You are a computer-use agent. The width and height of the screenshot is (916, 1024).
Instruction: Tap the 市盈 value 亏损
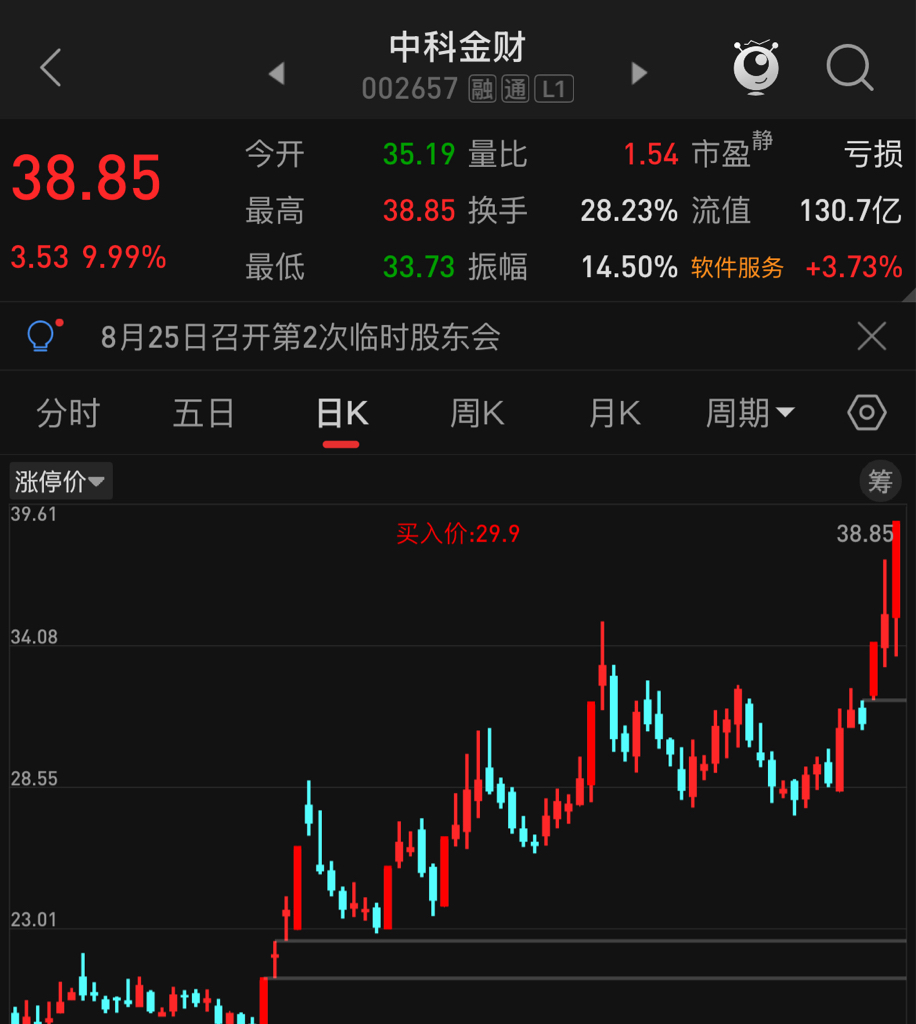873,155
